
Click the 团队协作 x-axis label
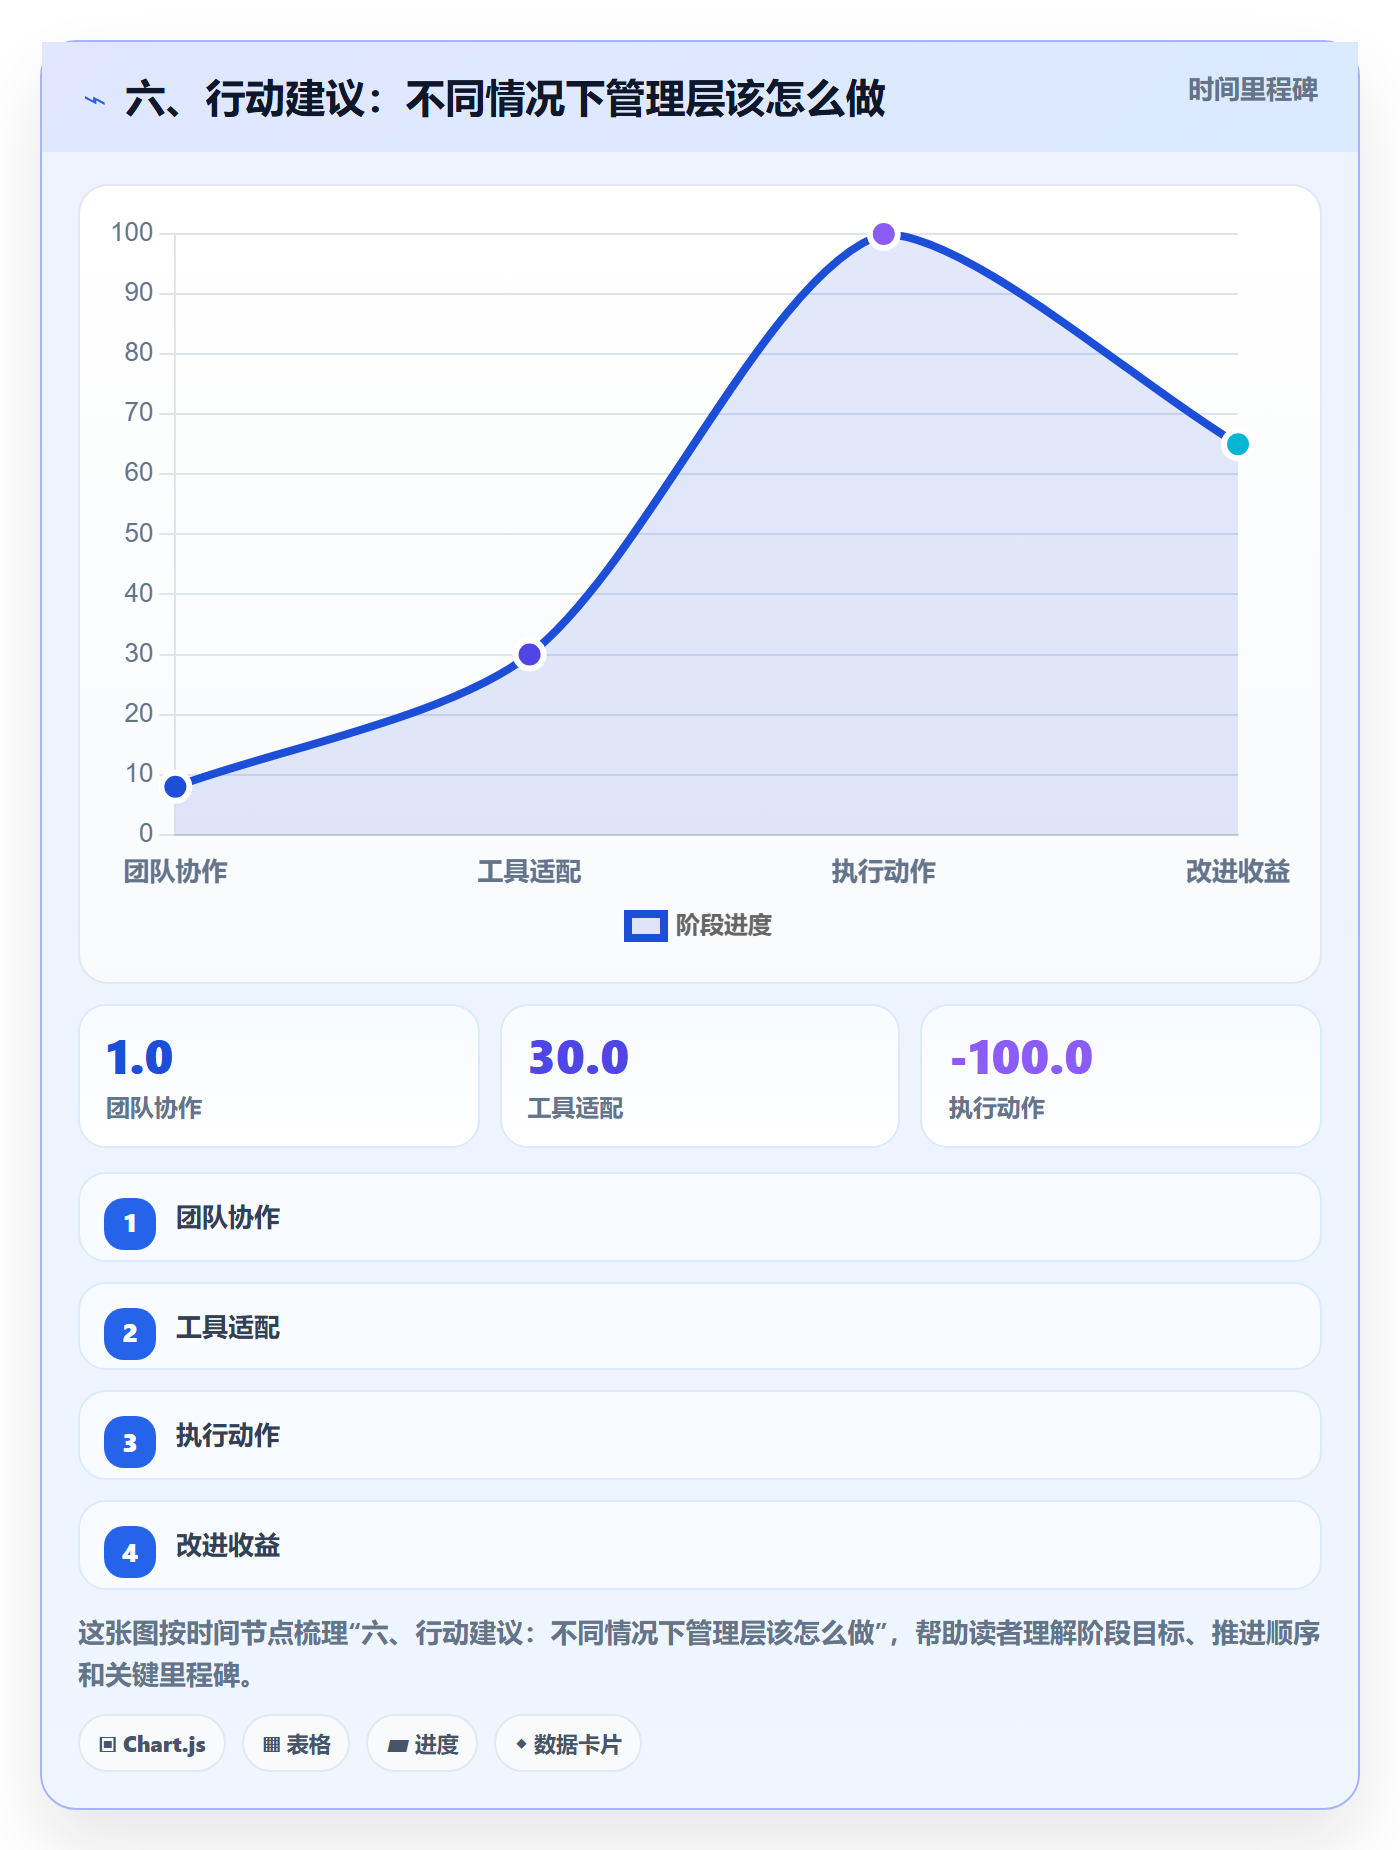tap(176, 872)
